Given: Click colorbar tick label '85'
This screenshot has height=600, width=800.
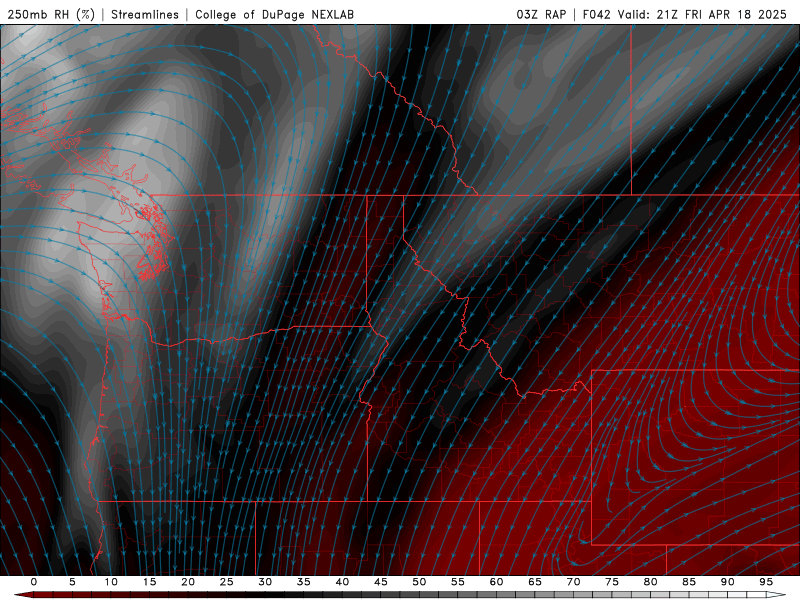Looking at the screenshot, I should (x=689, y=582).
